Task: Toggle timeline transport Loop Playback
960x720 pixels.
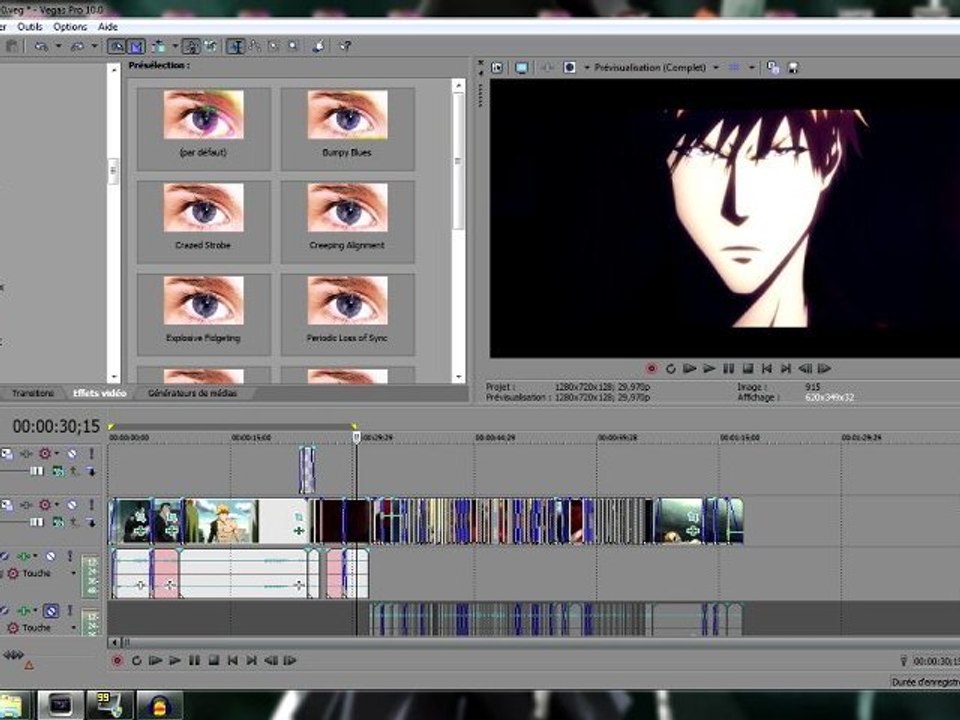Action: (136, 661)
